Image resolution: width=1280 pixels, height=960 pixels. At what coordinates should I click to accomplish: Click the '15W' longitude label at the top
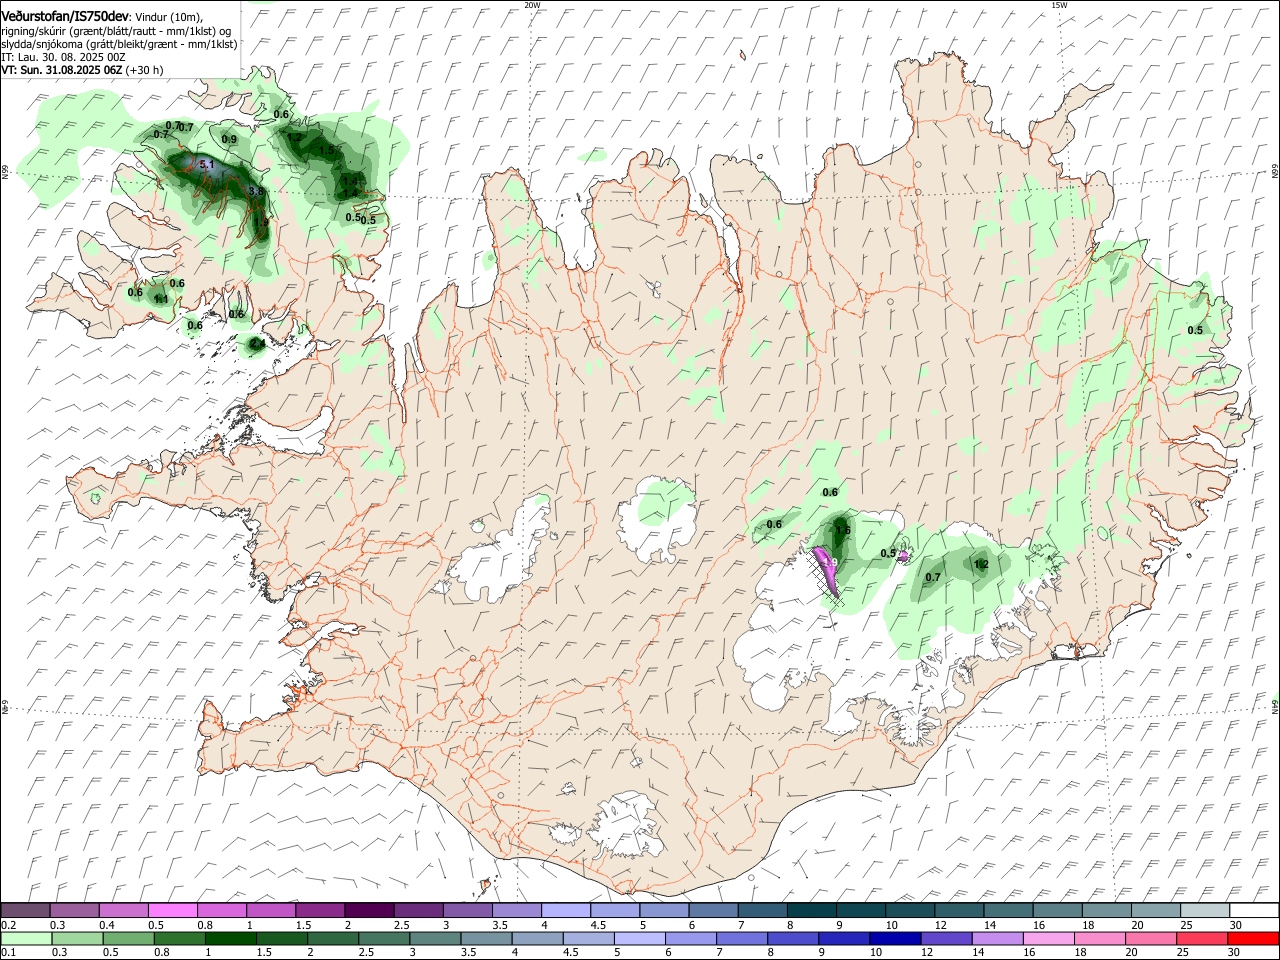(1059, 5)
